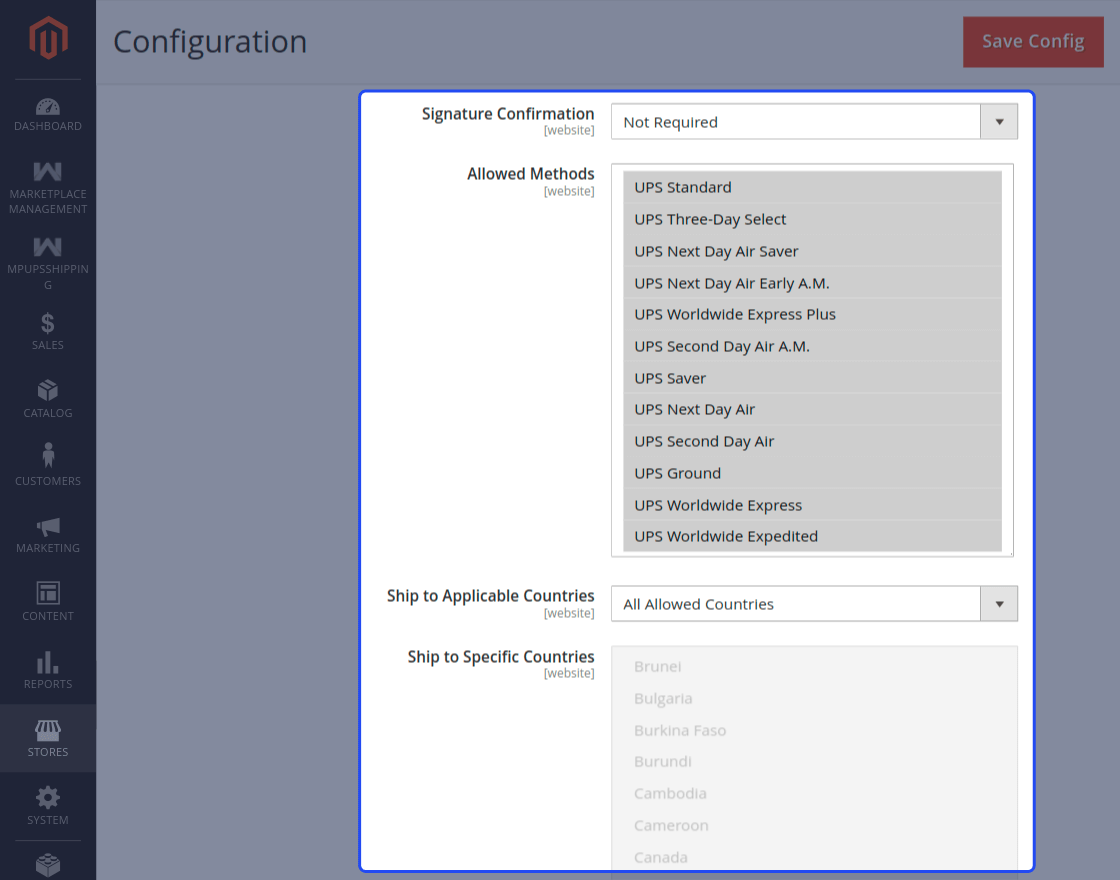Select UPS Ground method
The image size is (1120, 880).
coord(812,473)
